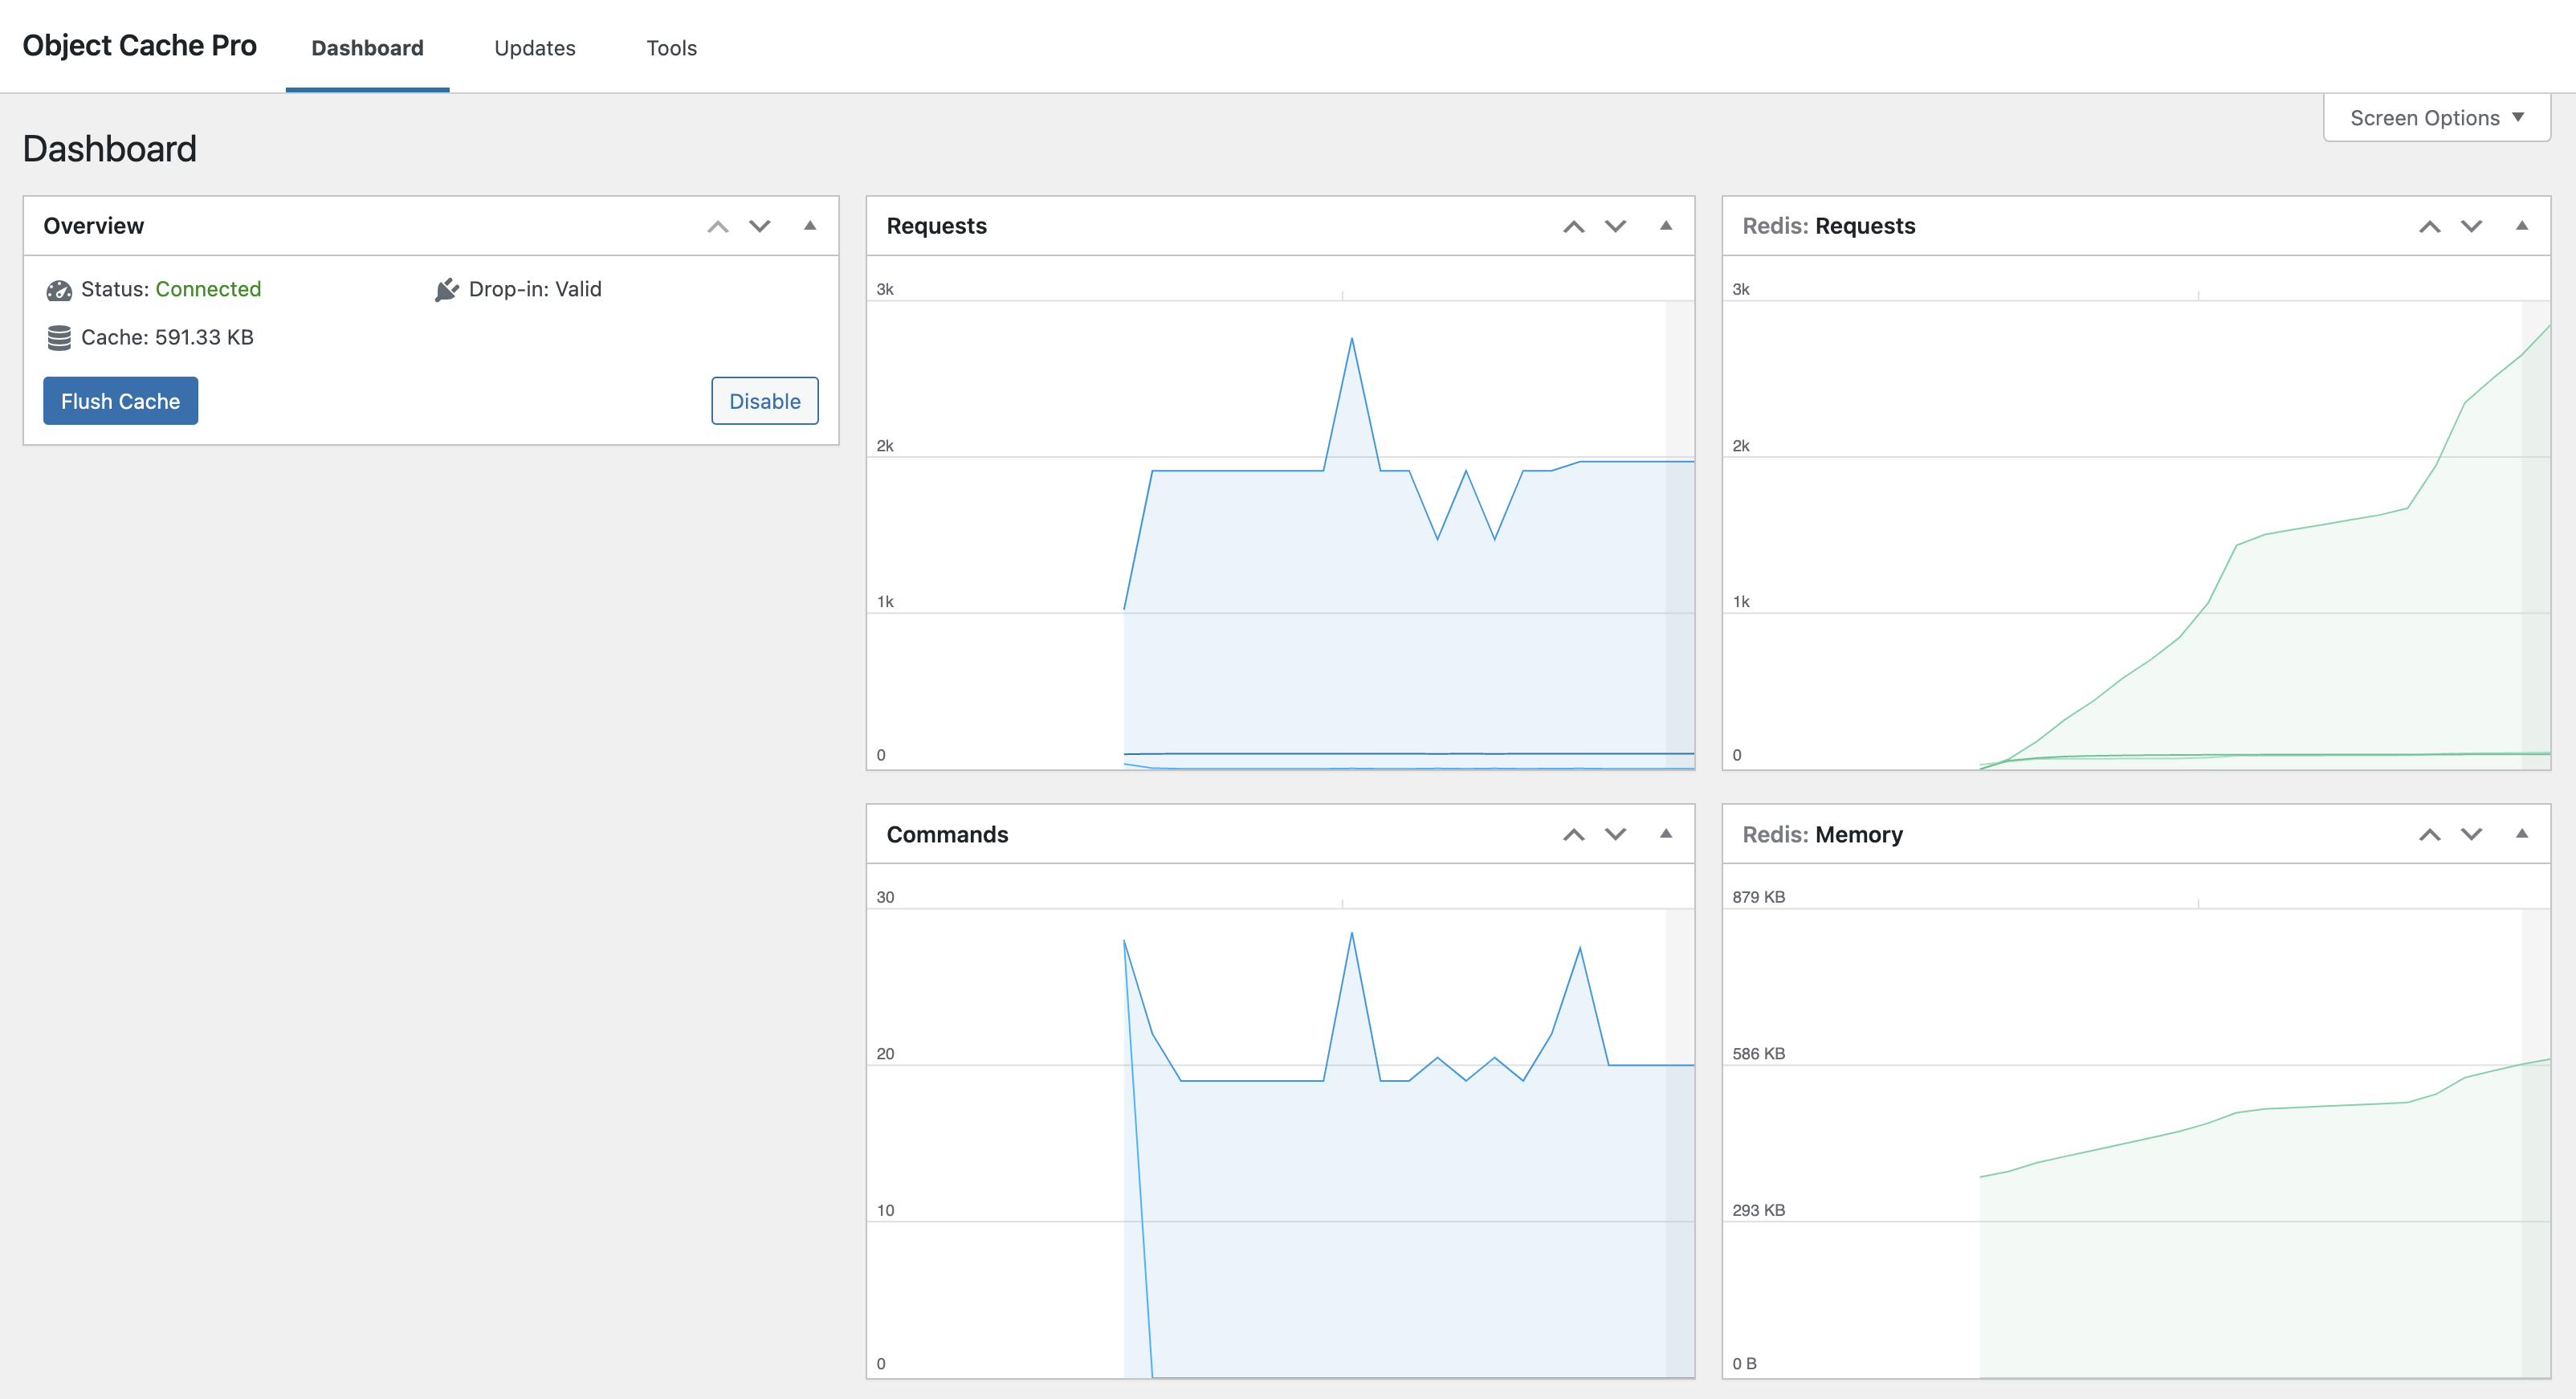Switch to the Updates tab
This screenshot has height=1399, width=2576.
tap(534, 47)
